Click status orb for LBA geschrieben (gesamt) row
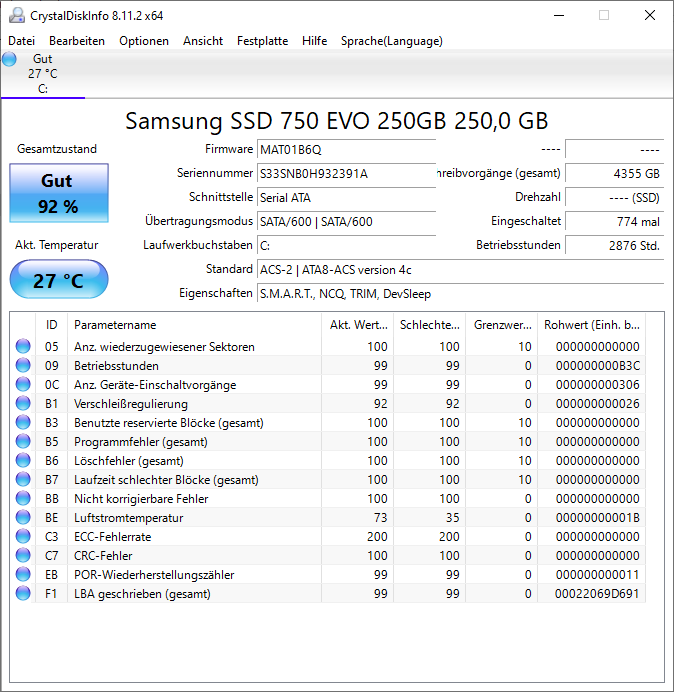The width and height of the screenshot is (674, 692). click(x=23, y=593)
